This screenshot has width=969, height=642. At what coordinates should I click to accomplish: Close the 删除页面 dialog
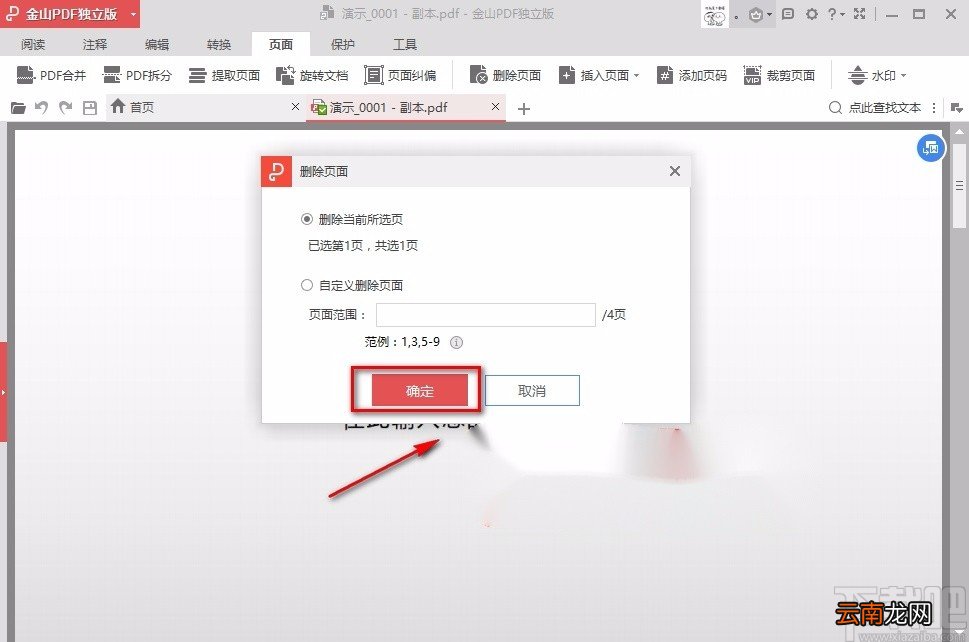pos(675,171)
